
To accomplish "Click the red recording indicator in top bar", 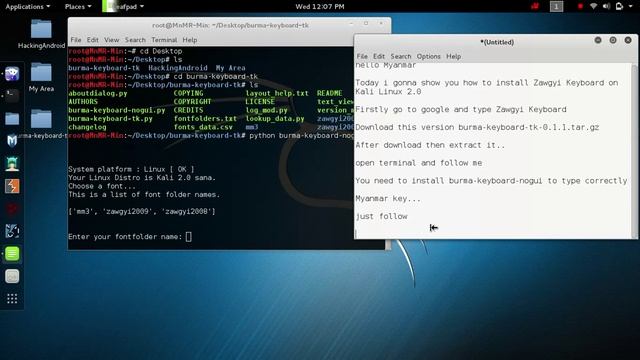I will [x=580, y=6].
